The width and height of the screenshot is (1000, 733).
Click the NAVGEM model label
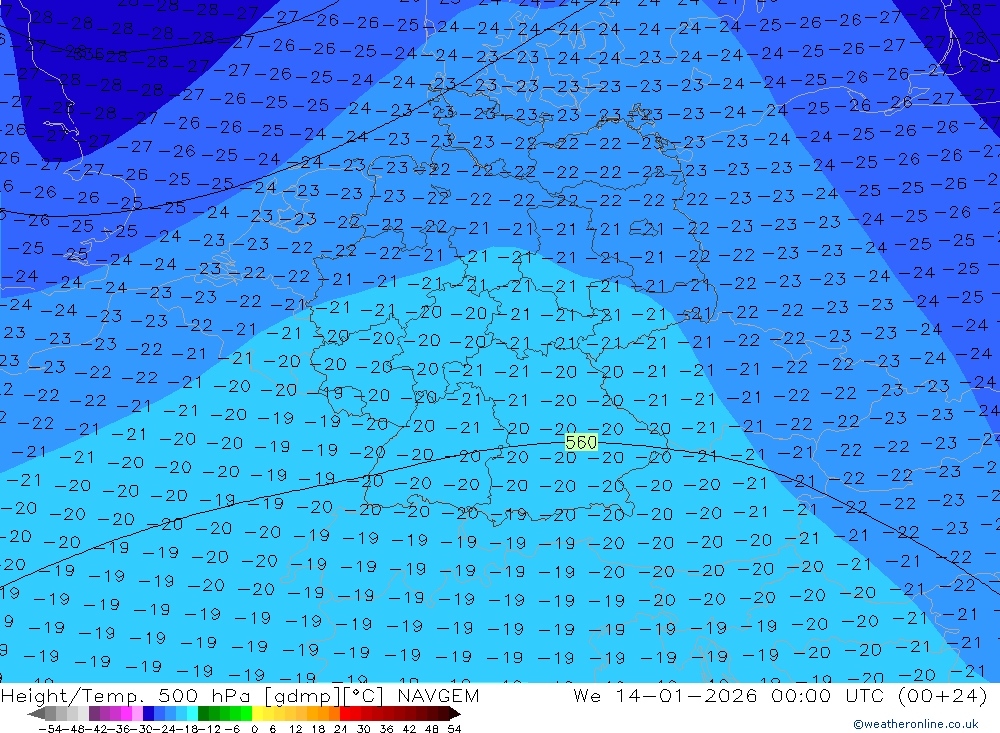point(438,696)
